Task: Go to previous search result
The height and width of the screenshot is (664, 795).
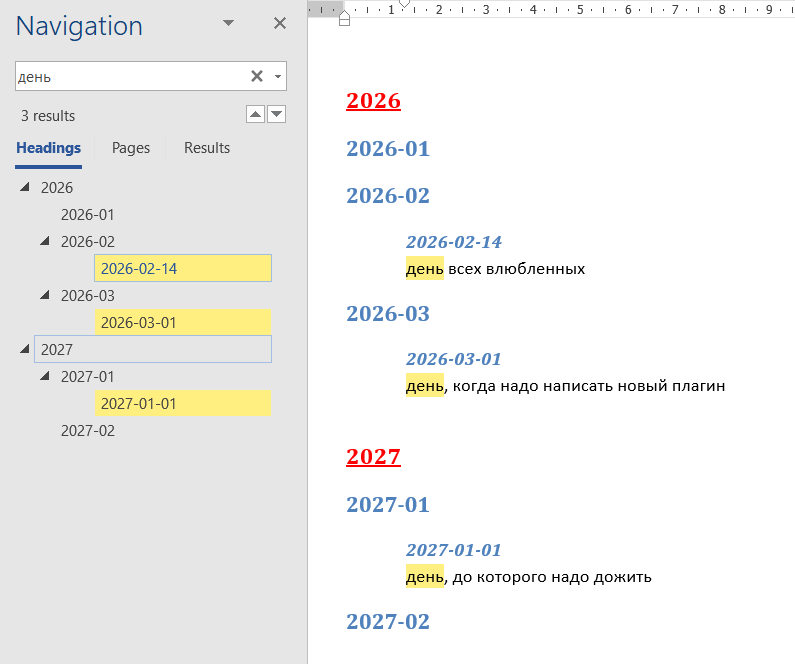Action: [255, 115]
